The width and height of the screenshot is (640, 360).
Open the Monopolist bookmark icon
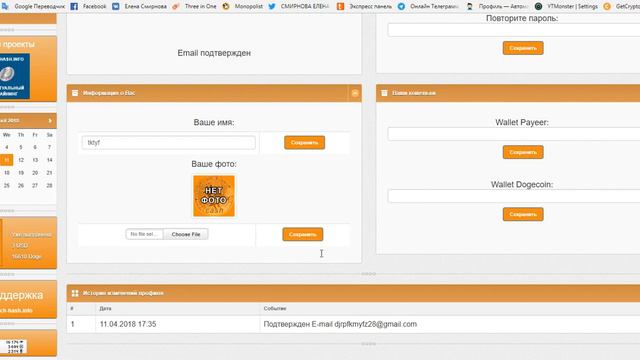click(226, 6)
